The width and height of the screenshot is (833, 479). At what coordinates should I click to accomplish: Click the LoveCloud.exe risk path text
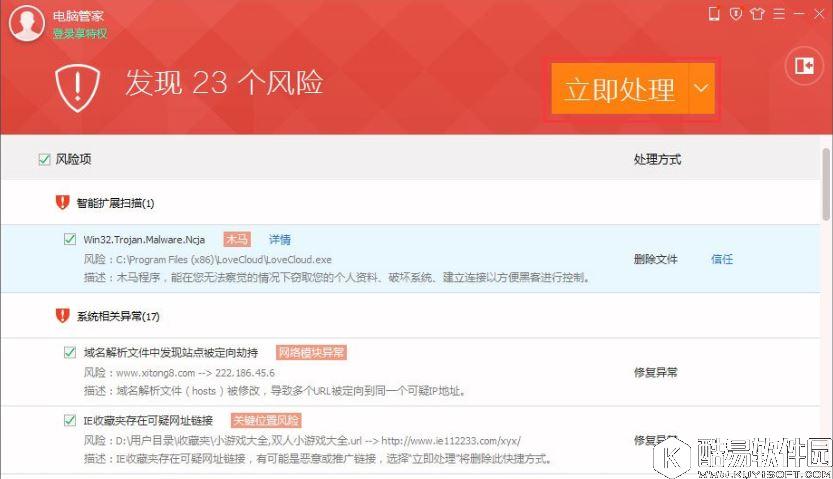coord(208,260)
